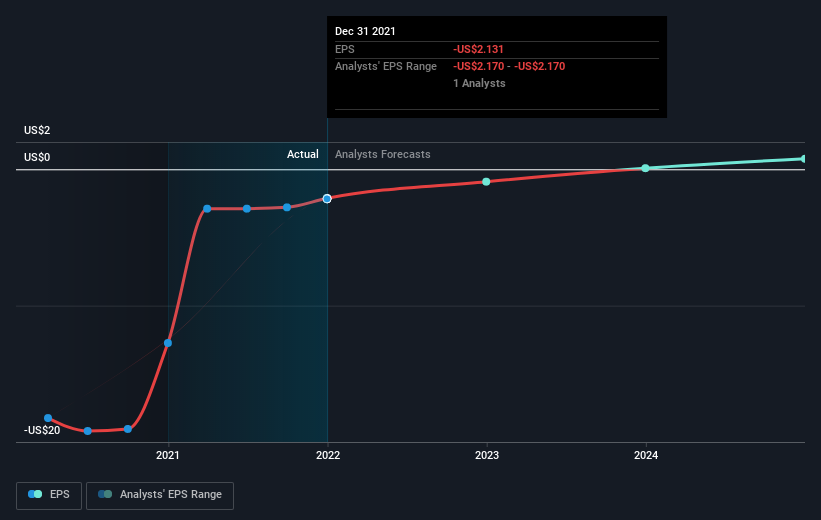Image resolution: width=821 pixels, height=520 pixels.
Task: Click the lowest EPS data point in mid-2020
Action: (x=88, y=431)
